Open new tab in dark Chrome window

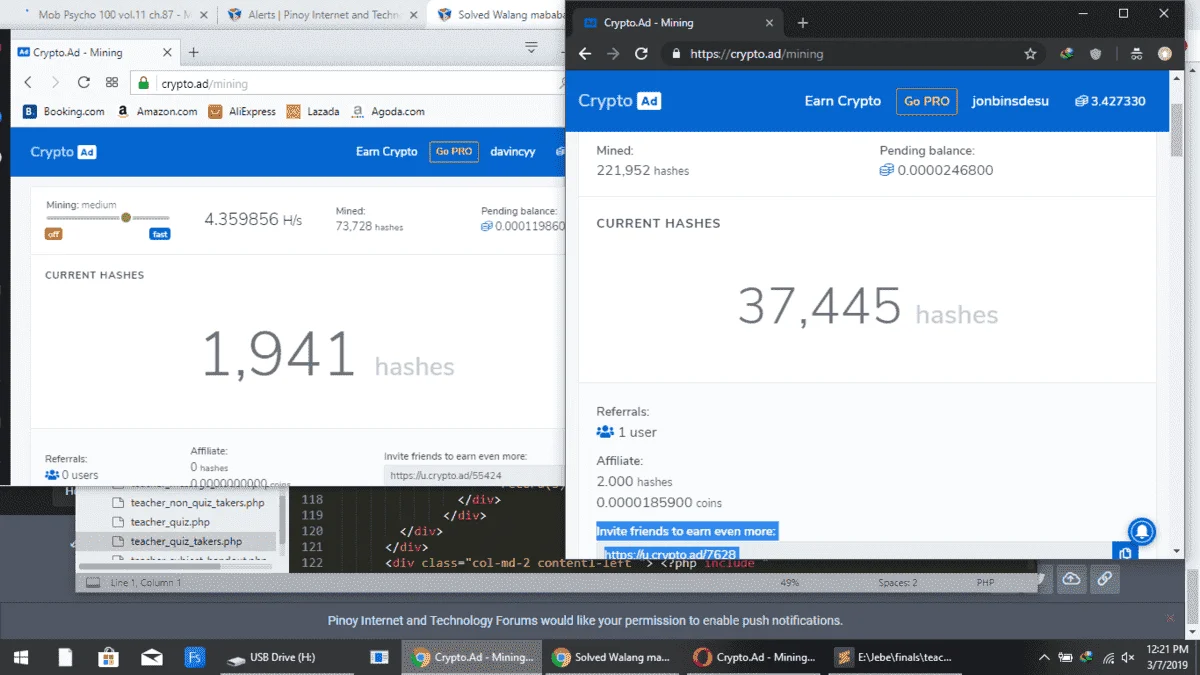point(802,23)
